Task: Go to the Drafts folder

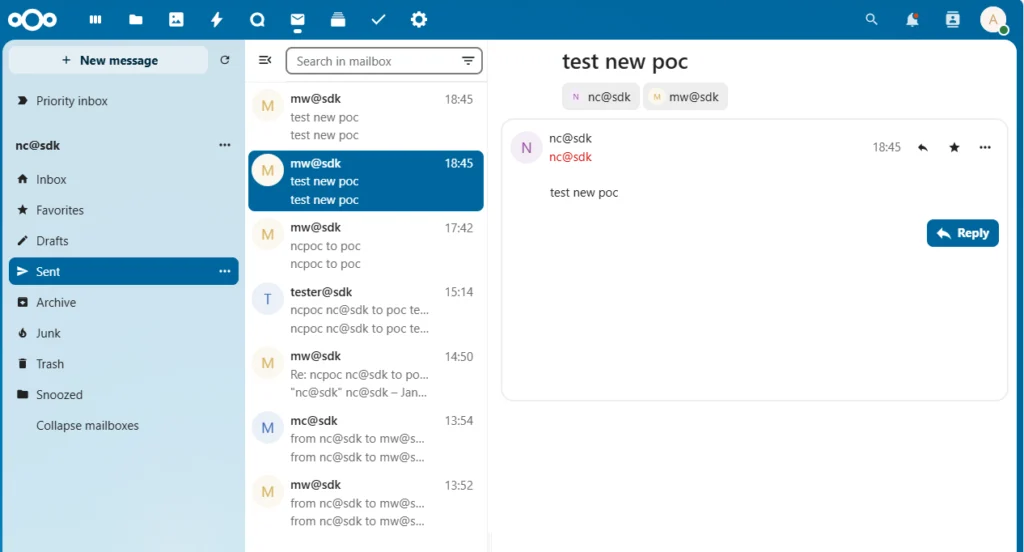Action: (x=52, y=241)
